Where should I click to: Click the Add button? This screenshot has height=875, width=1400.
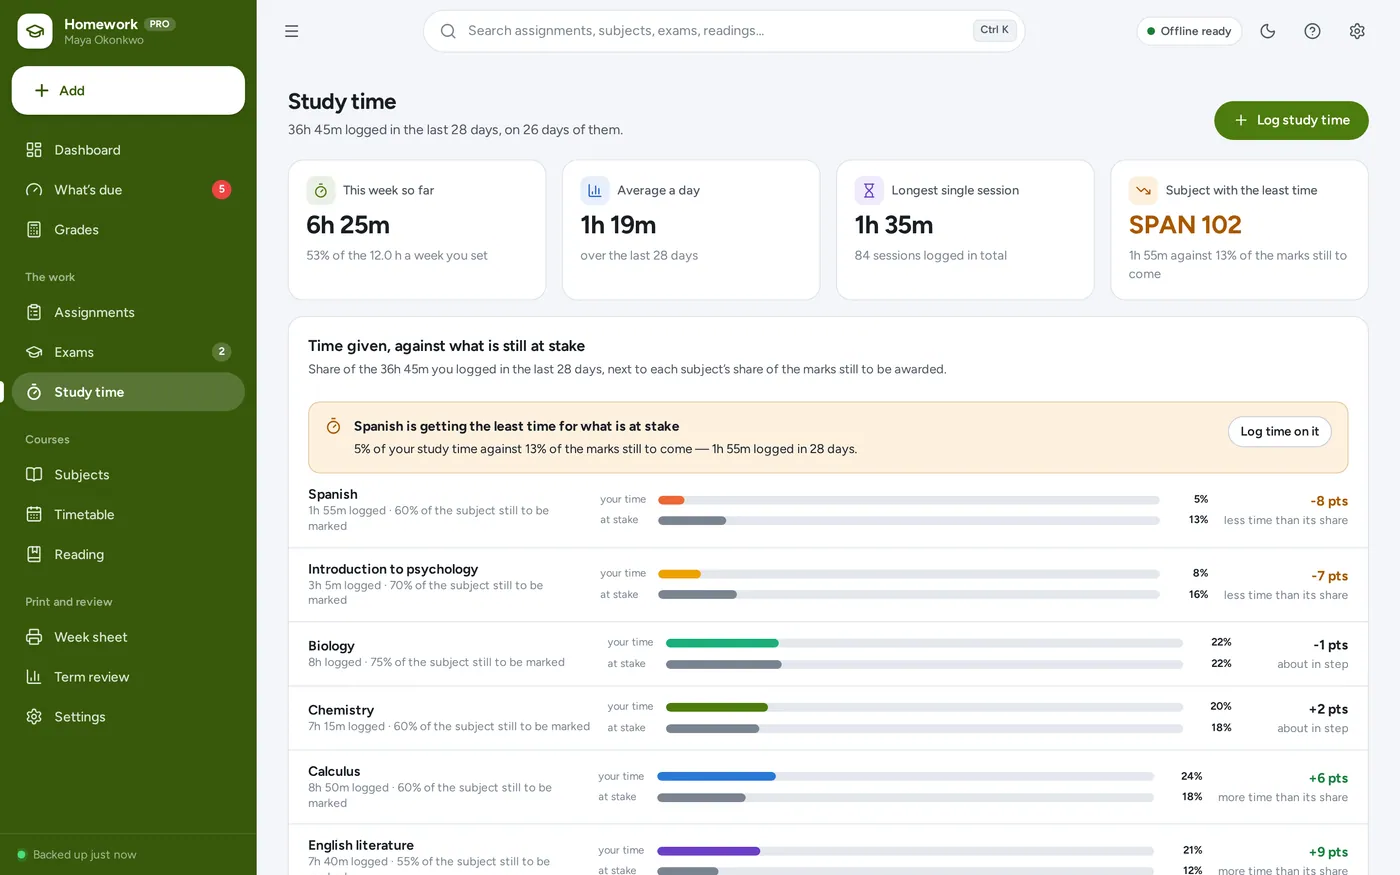(128, 90)
